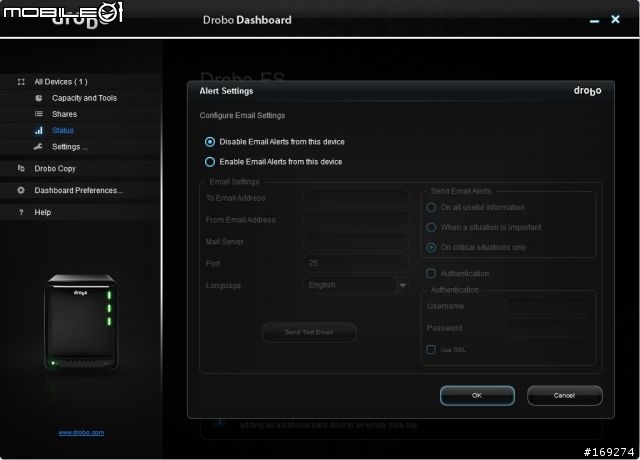The image size is (640, 460).
Task: Click the Port field showing 25
Action: tap(356, 263)
